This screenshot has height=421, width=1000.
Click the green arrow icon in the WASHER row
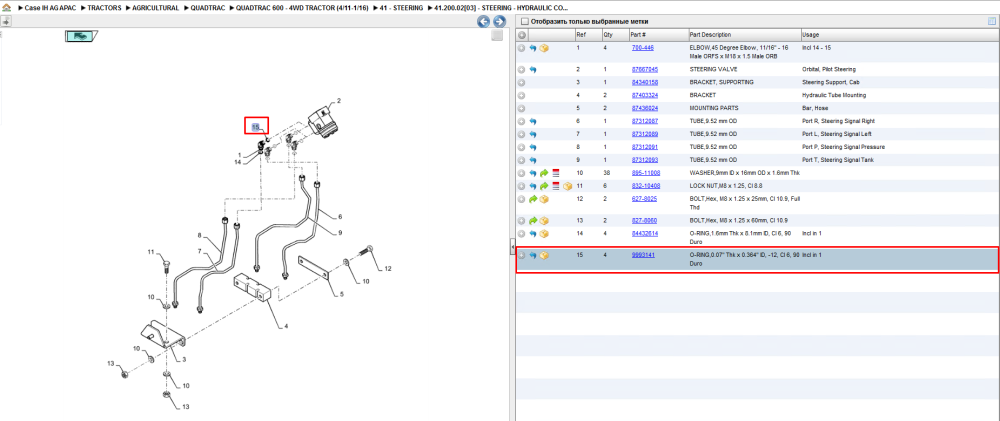[544, 173]
